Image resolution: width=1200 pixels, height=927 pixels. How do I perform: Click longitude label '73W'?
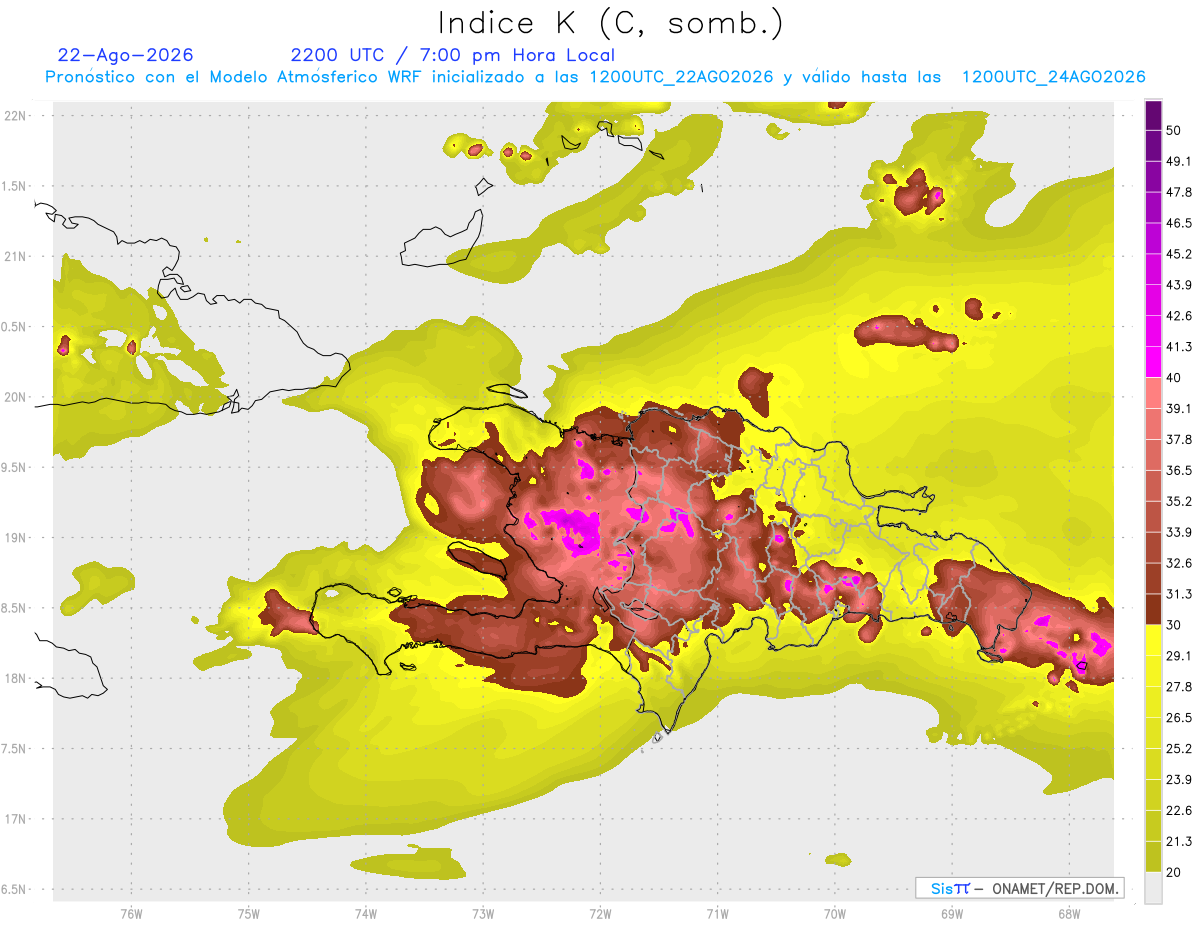[483, 914]
